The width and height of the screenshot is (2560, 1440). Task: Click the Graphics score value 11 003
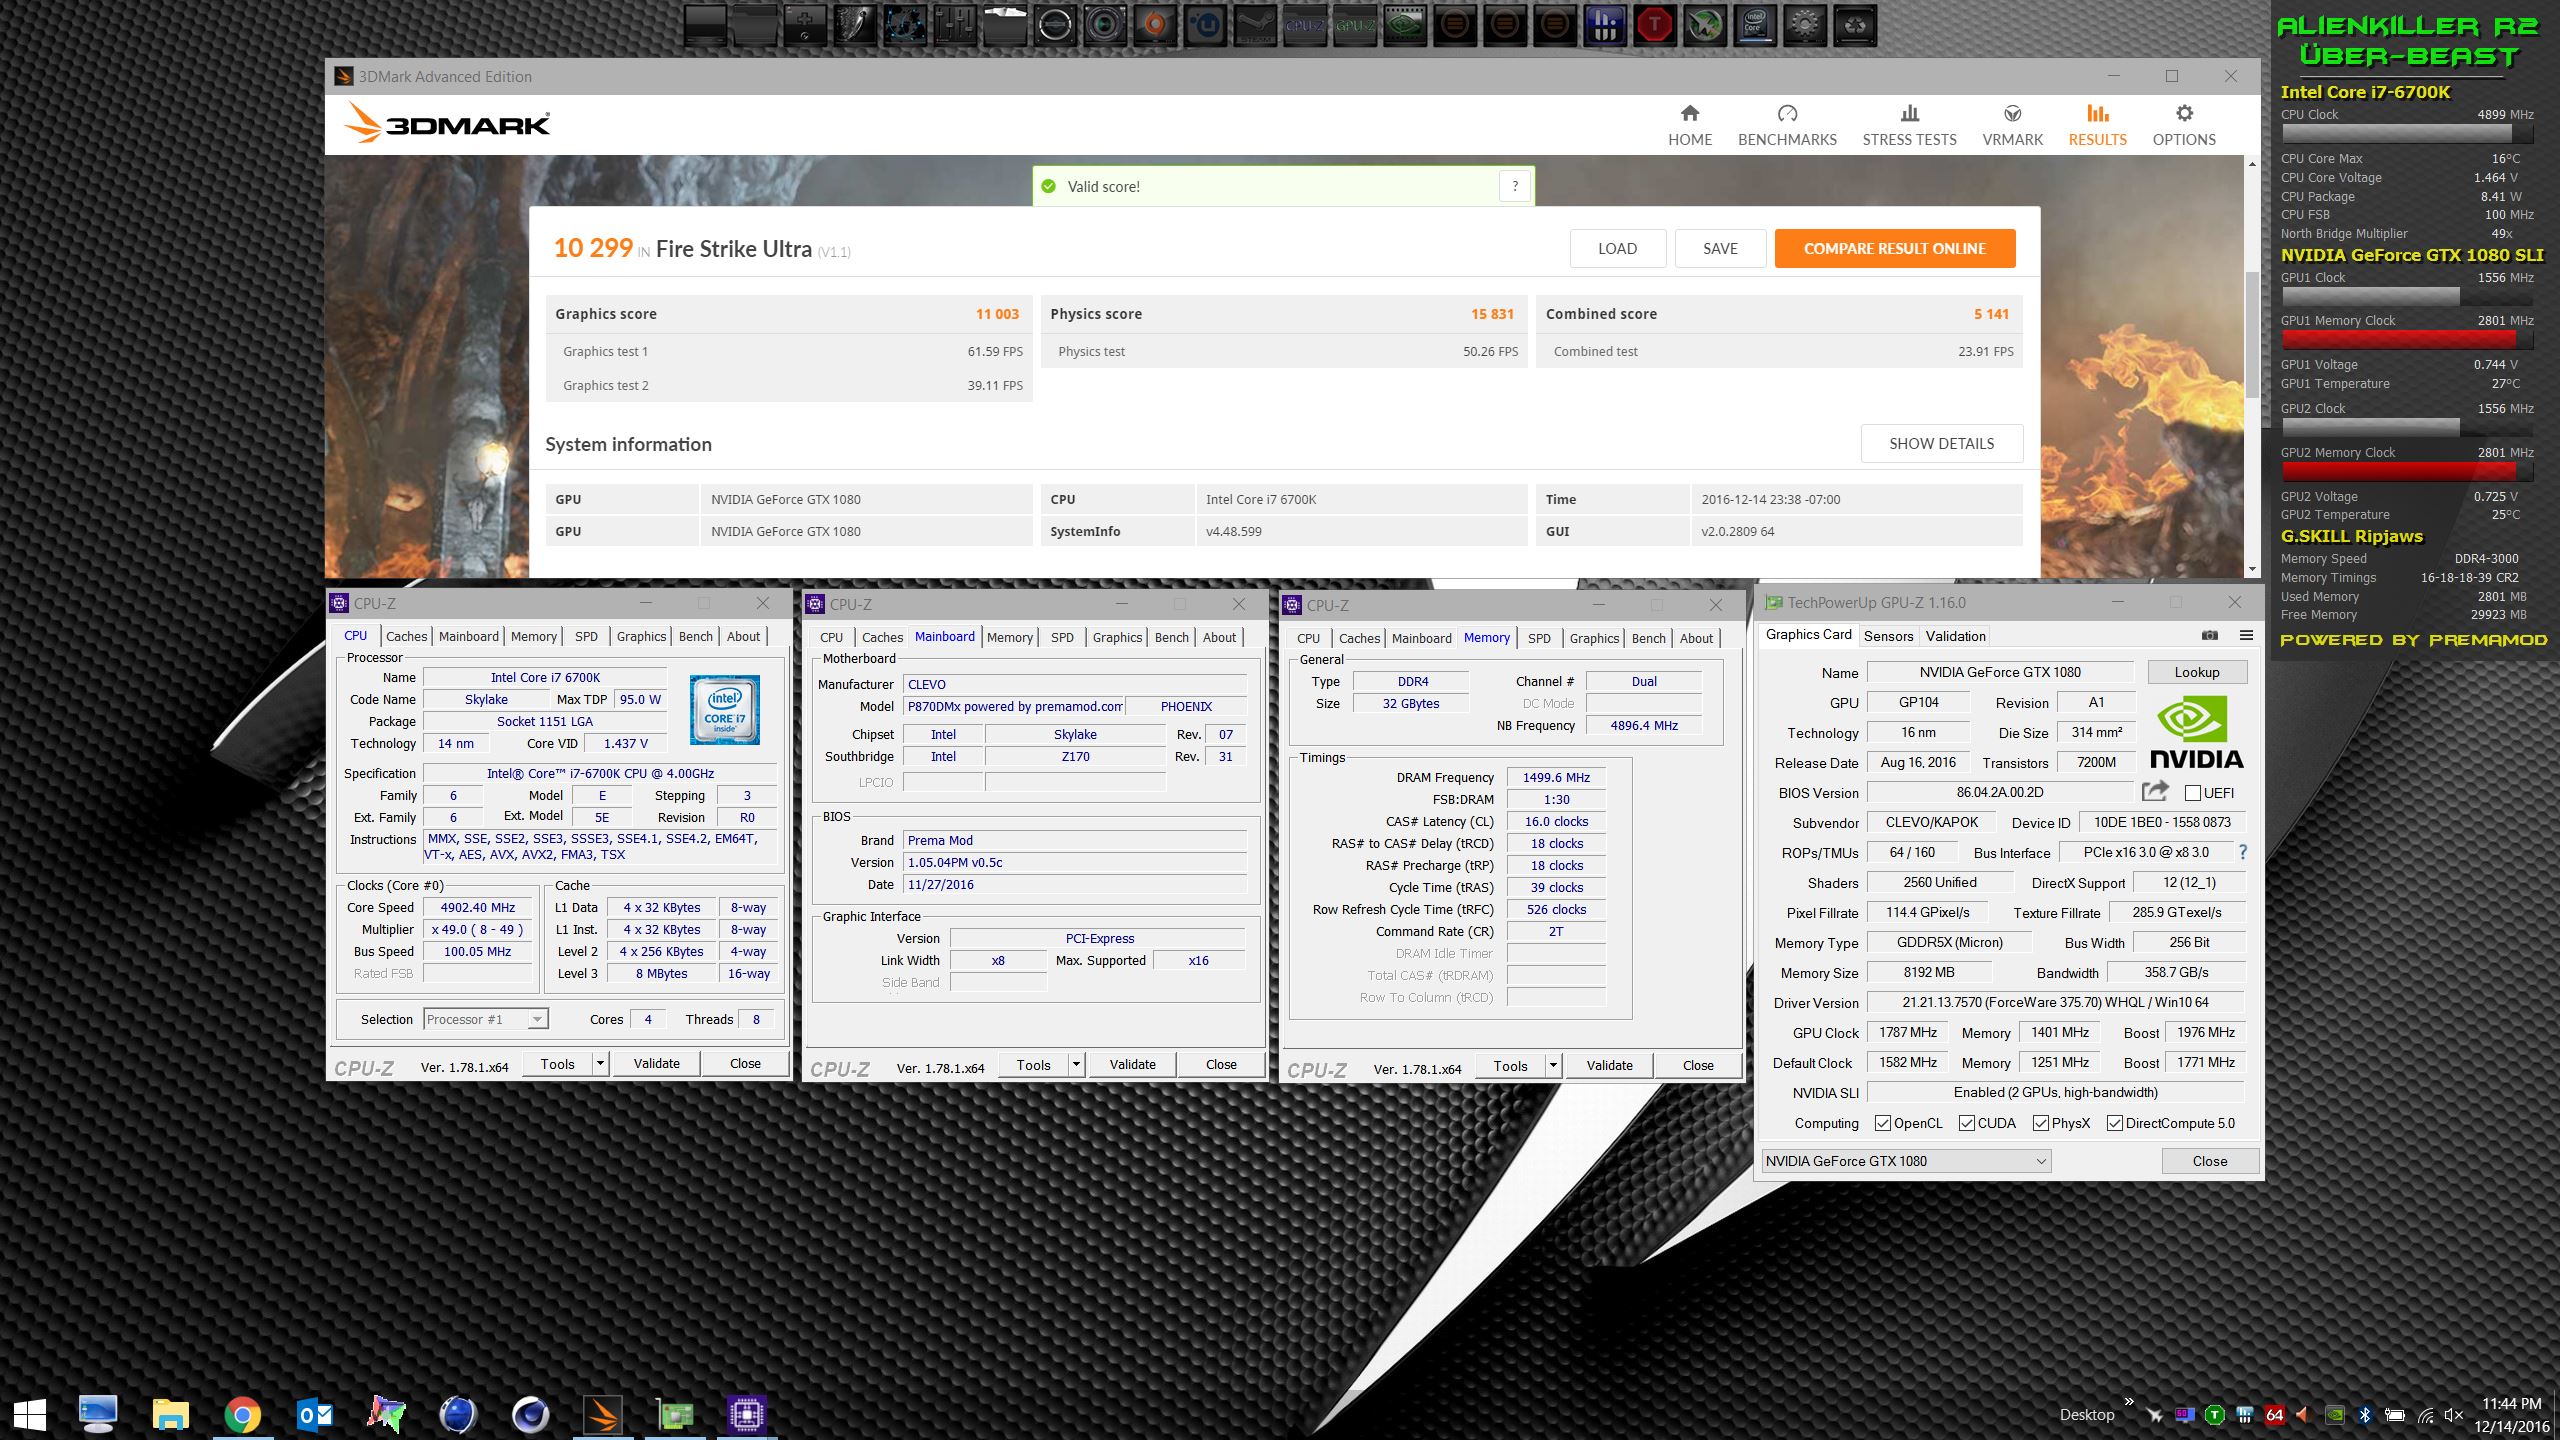click(997, 314)
